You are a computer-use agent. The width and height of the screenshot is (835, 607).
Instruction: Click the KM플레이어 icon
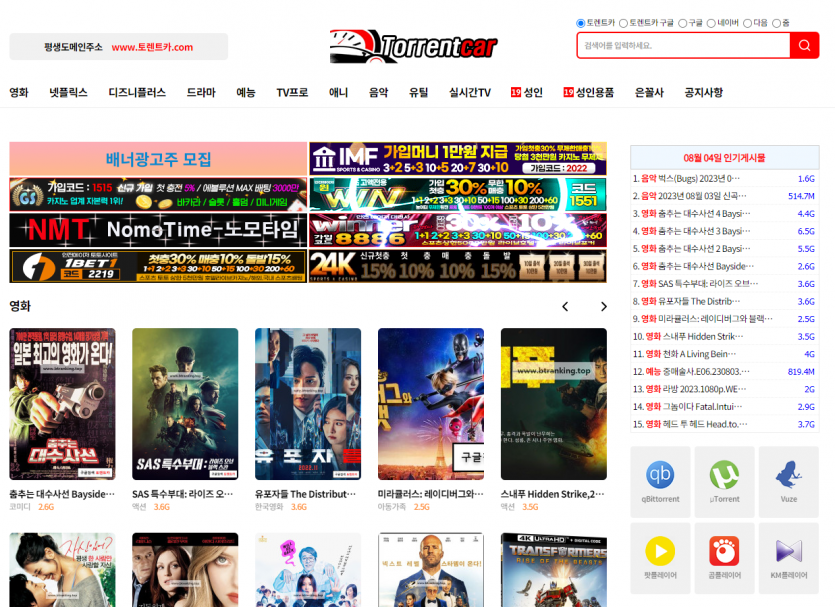click(788, 552)
